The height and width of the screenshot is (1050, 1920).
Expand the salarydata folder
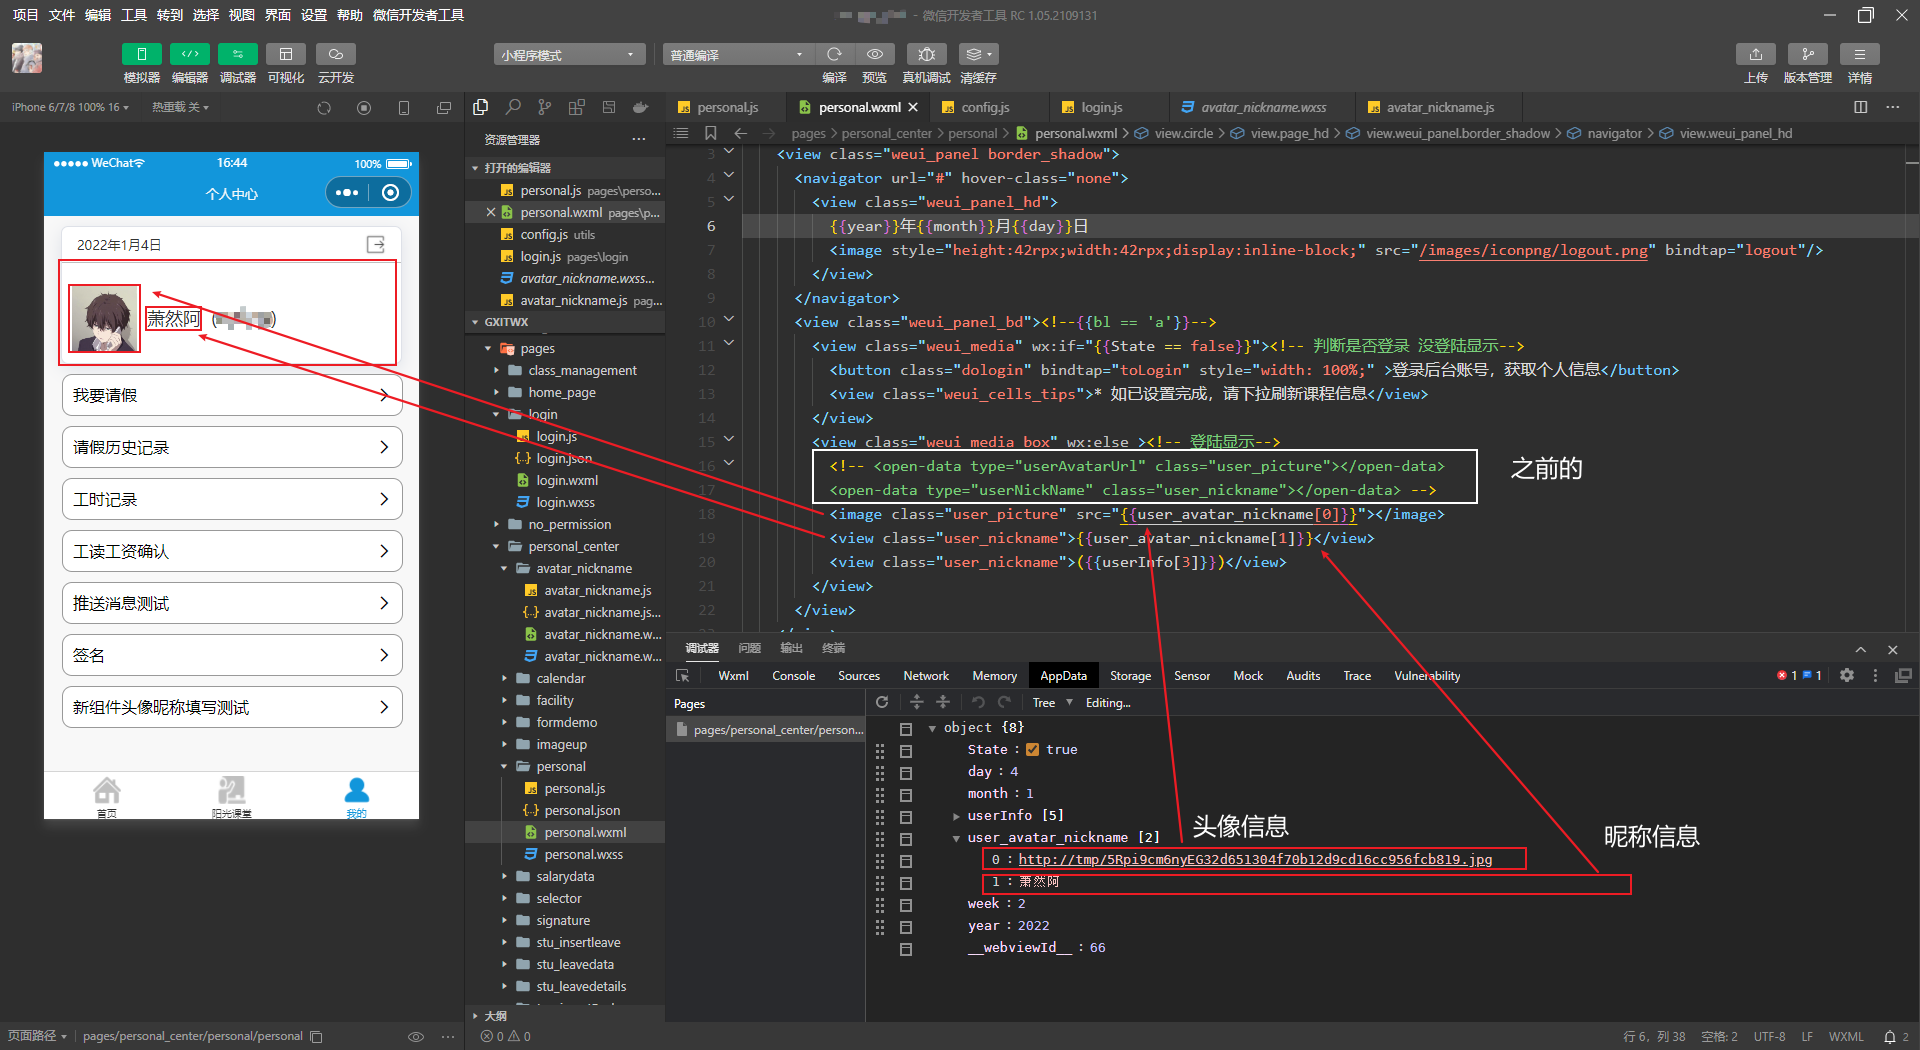coord(504,876)
